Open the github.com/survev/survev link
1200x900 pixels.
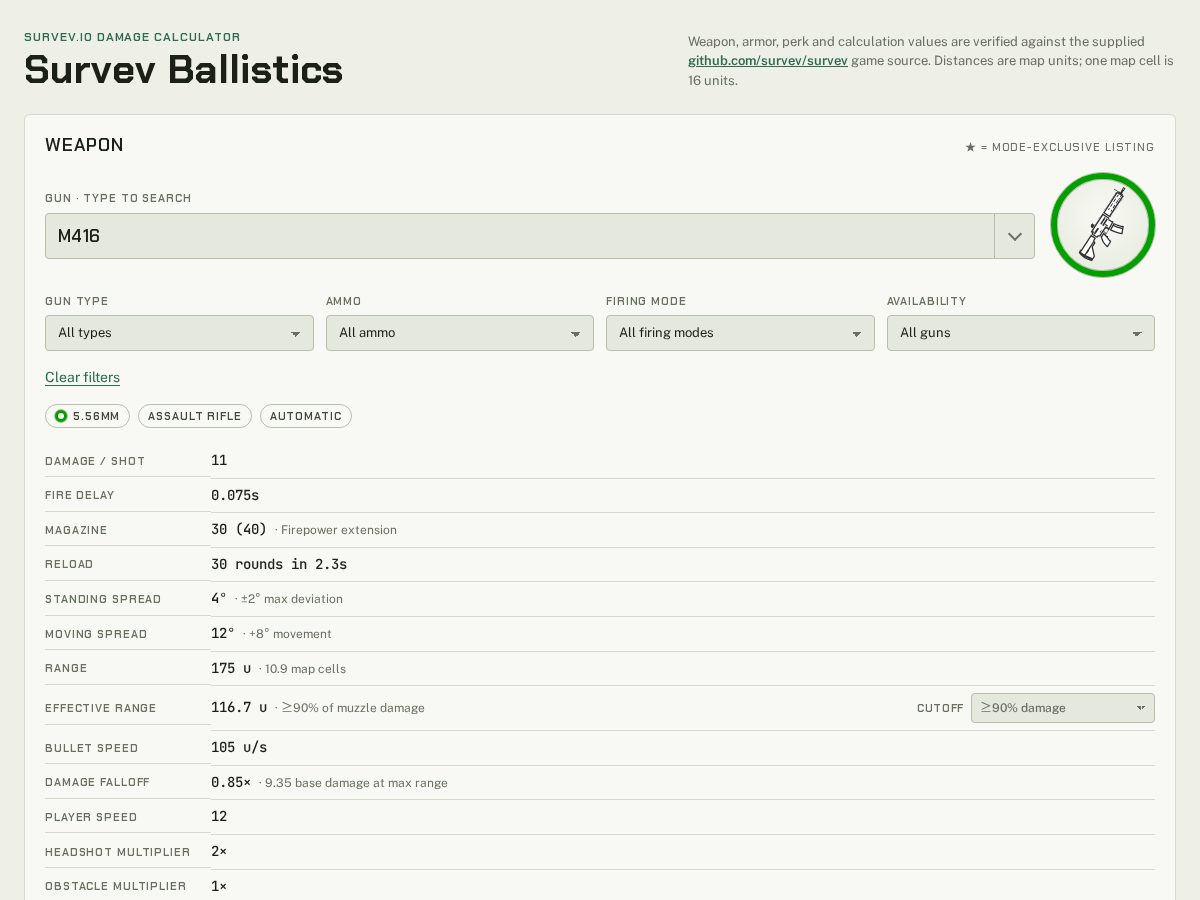tap(767, 61)
